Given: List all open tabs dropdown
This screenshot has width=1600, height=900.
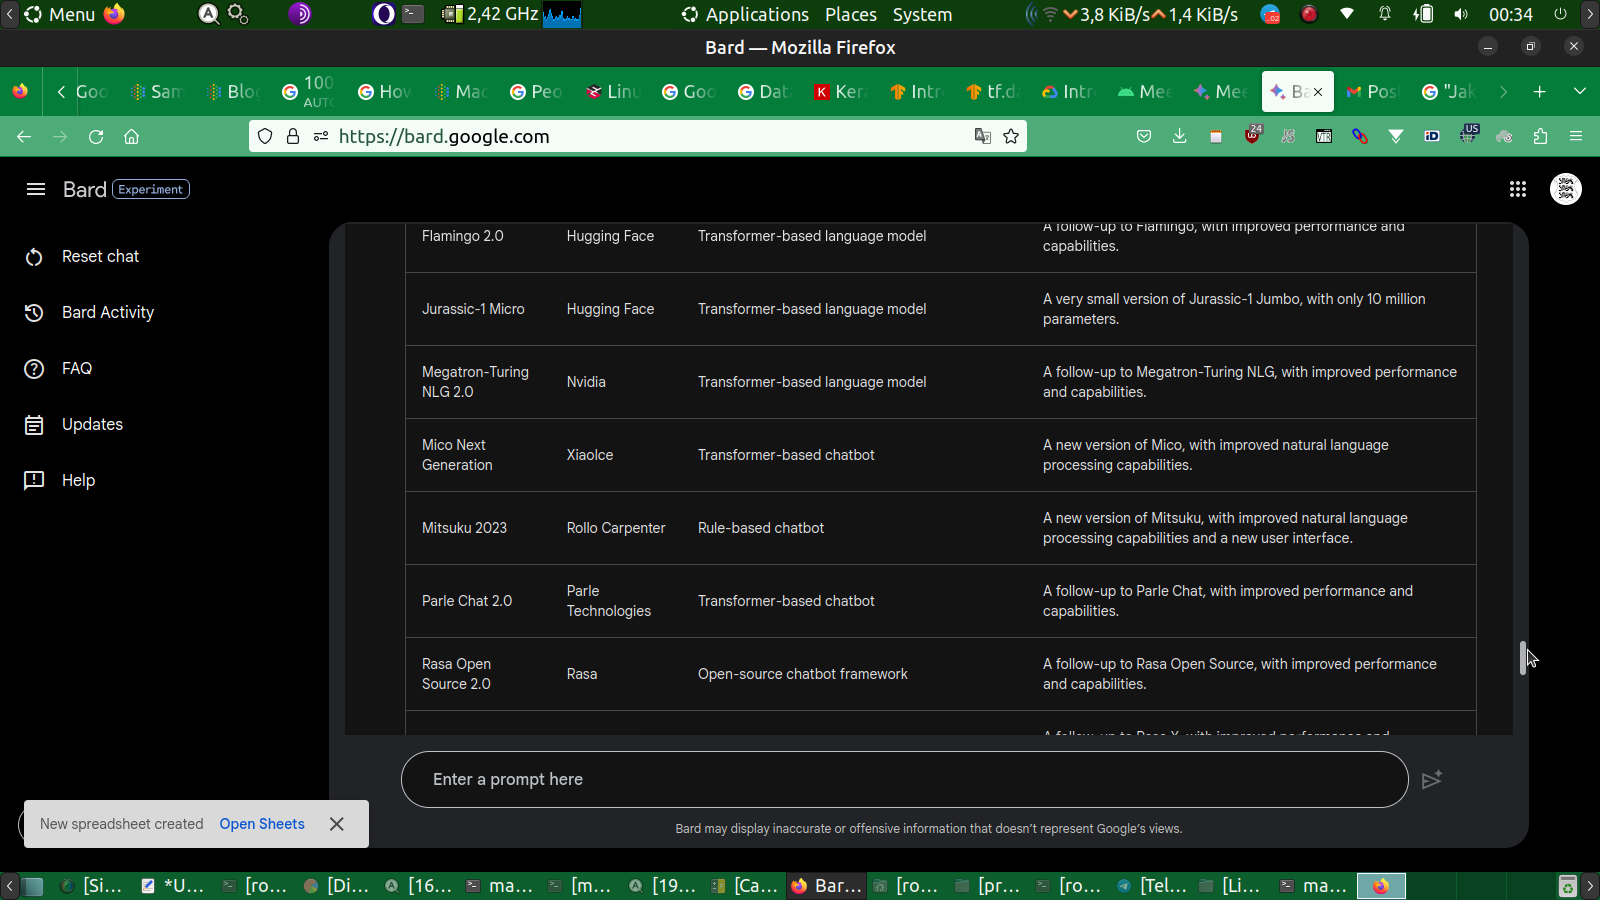Looking at the screenshot, I should coord(1580,91).
